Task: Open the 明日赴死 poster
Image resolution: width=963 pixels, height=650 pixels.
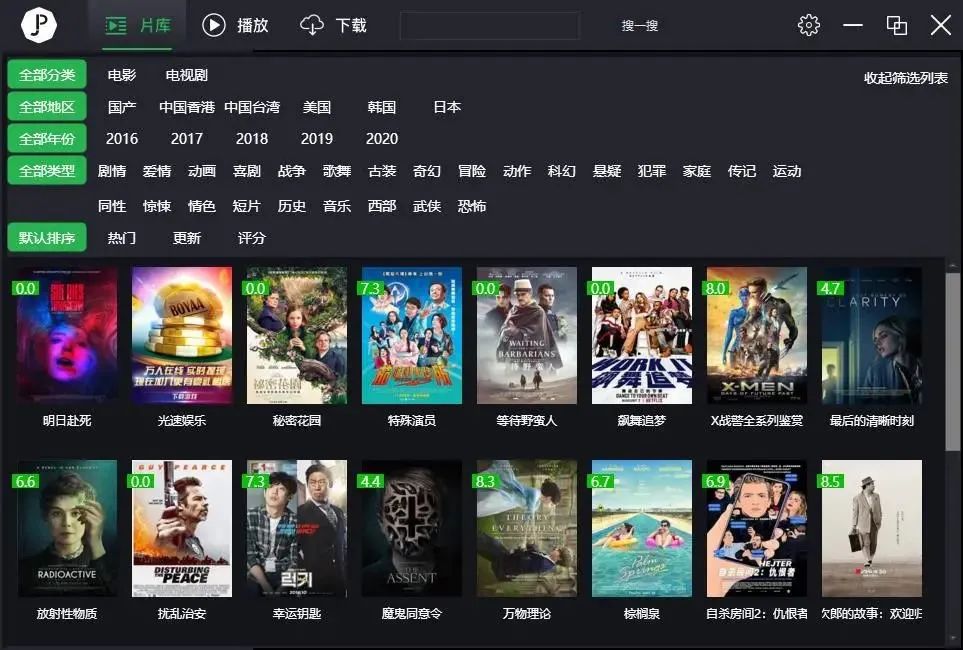Action: pos(67,335)
